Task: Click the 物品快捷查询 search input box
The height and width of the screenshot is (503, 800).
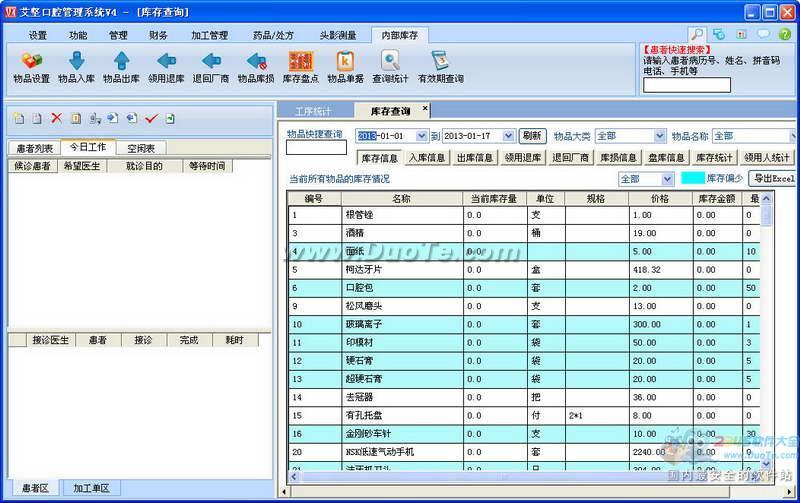Action: [x=316, y=149]
